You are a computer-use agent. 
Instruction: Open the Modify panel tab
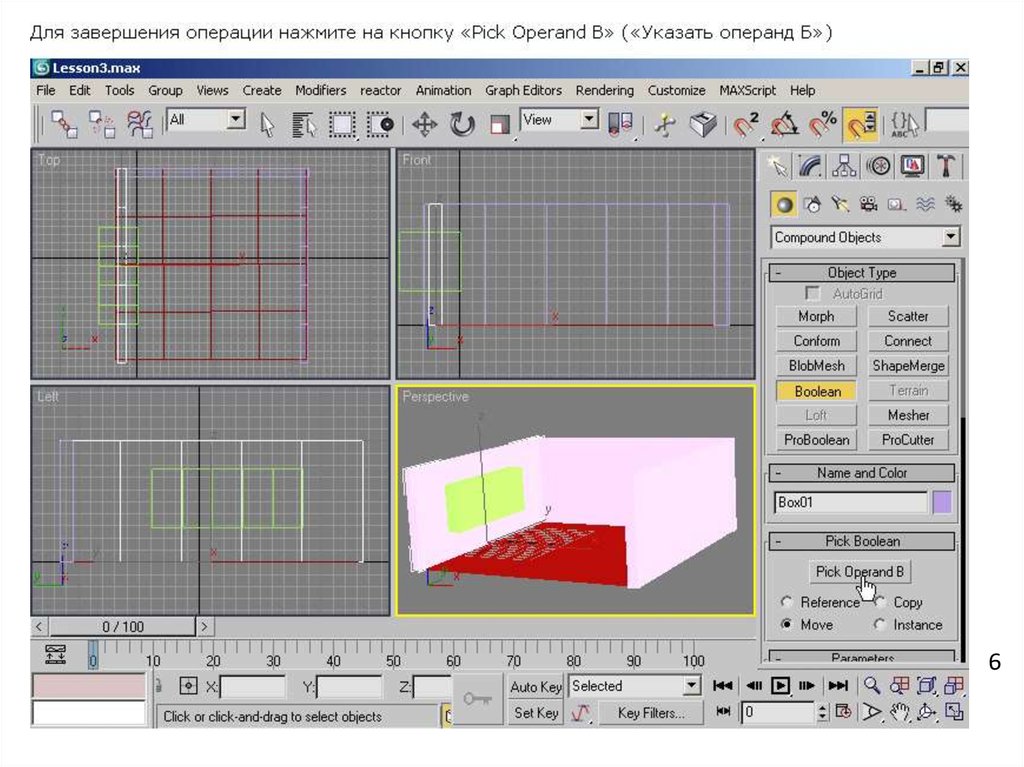point(811,166)
